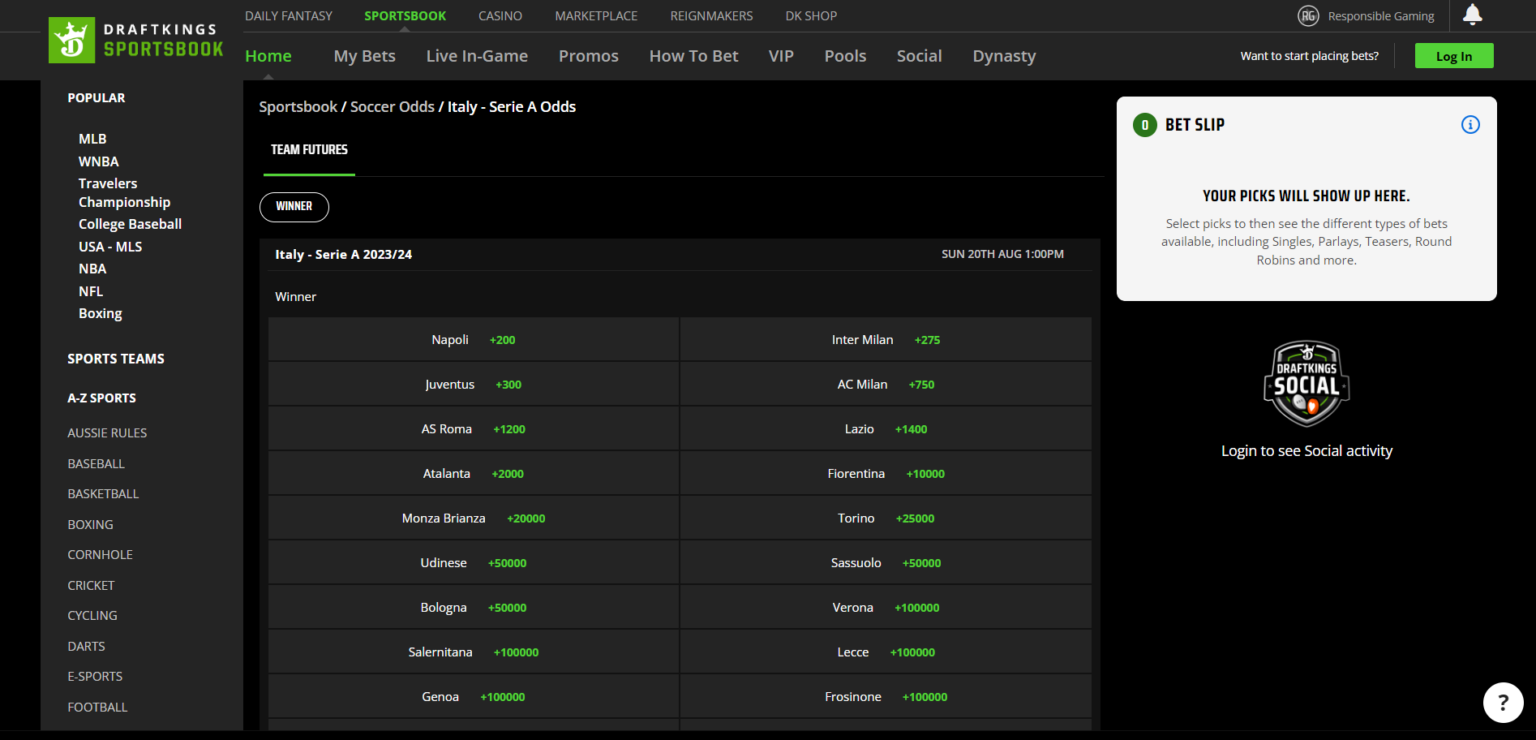The height and width of the screenshot is (740, 1536).
Task: Switch to Daily Fantasy product
Action: 289,16
